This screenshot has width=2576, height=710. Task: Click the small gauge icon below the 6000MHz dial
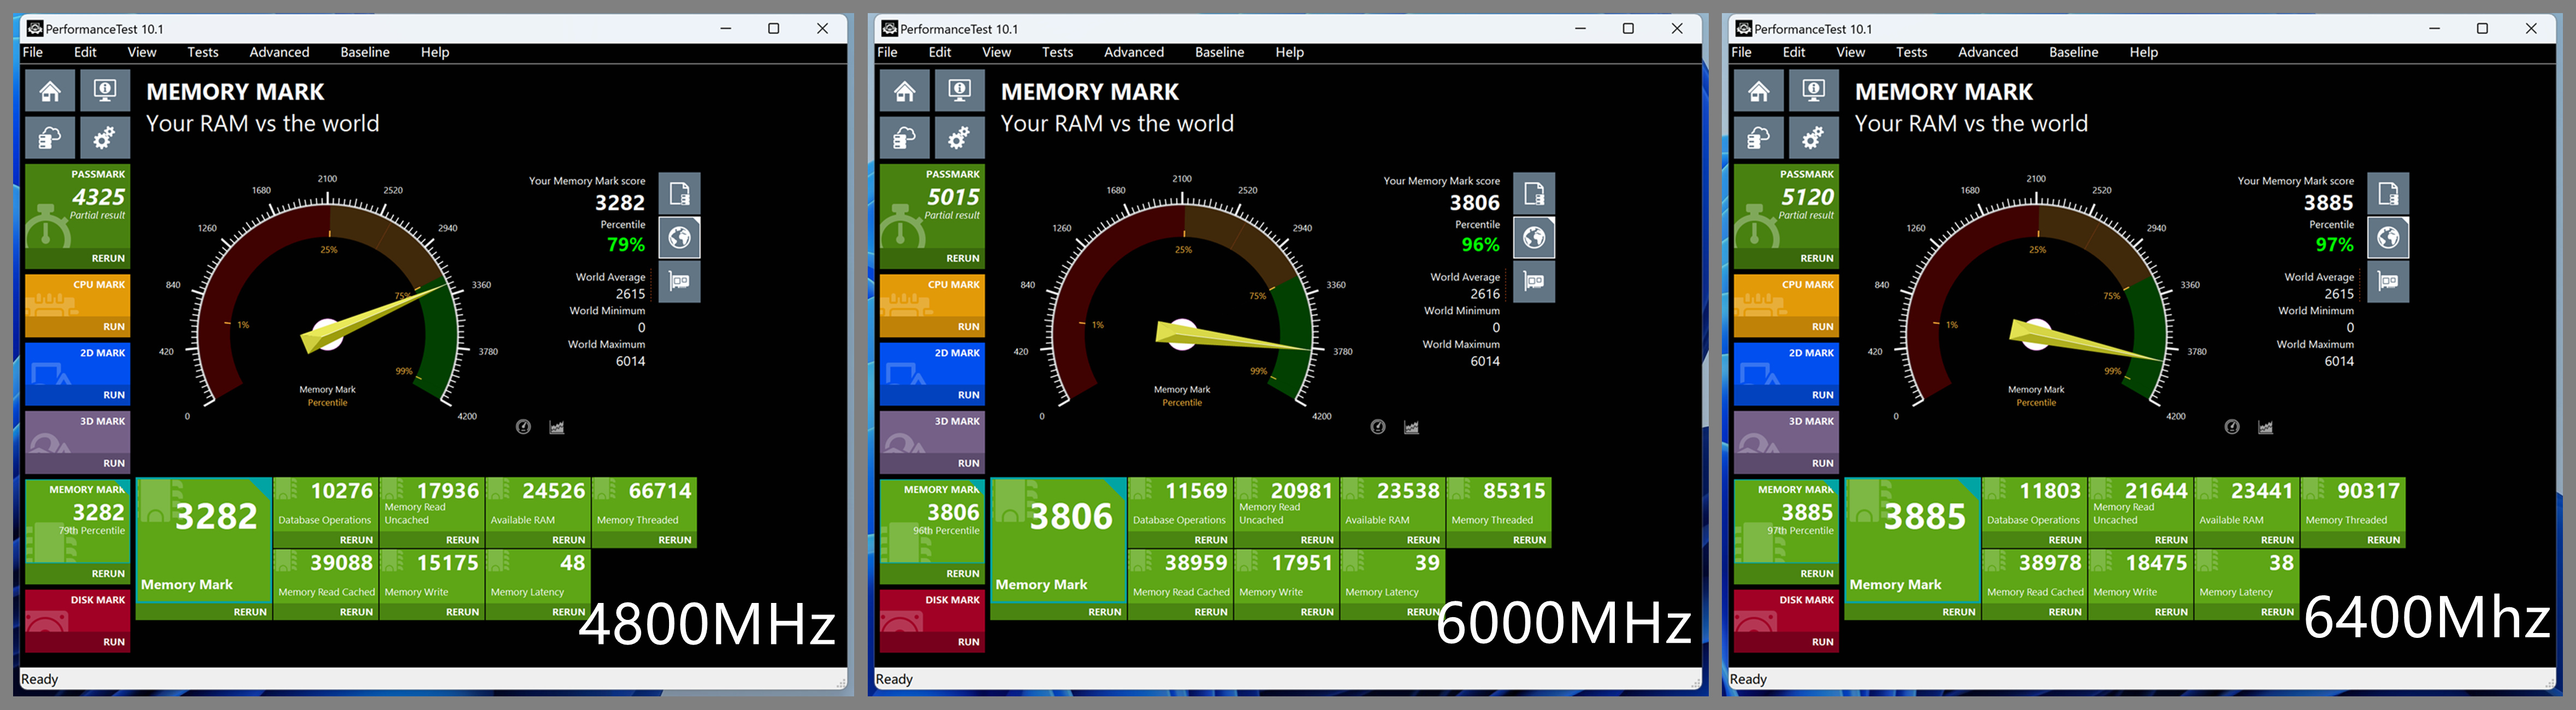[x=1378, y=427]
